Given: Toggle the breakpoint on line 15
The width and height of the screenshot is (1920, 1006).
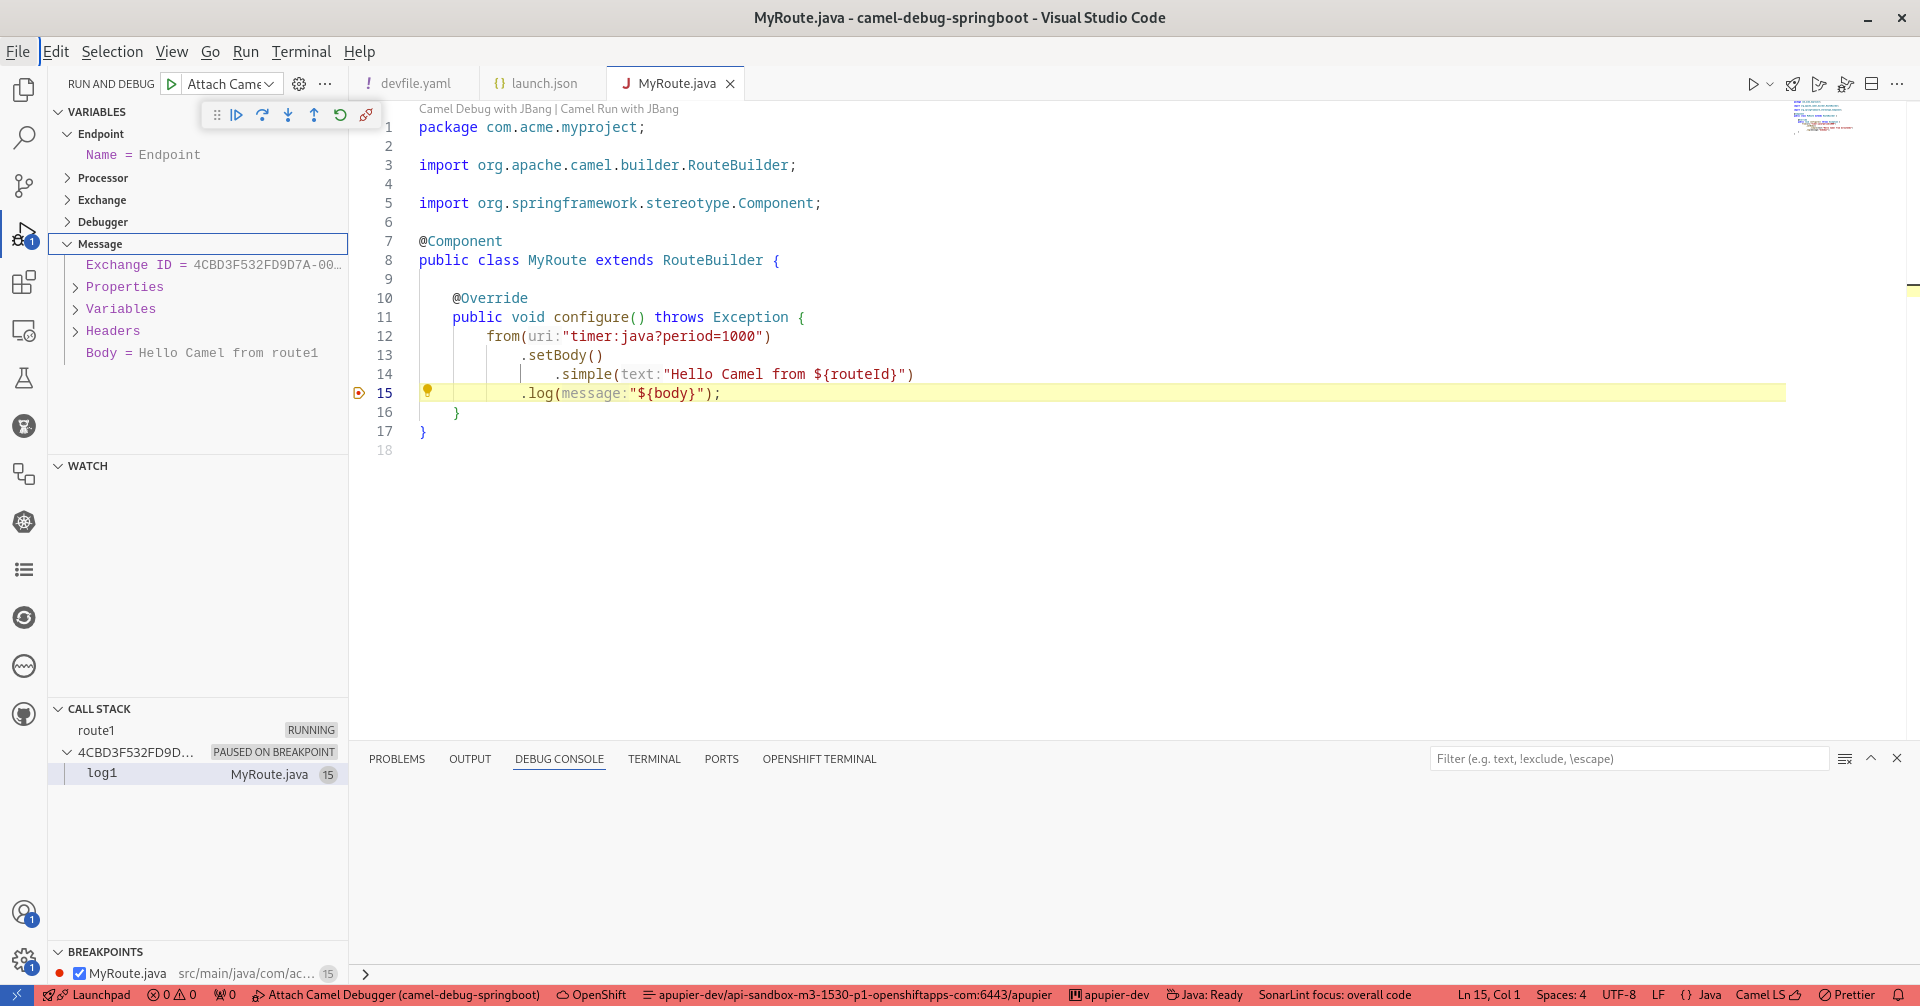Looking at the screenshot, I should (360, 393).
